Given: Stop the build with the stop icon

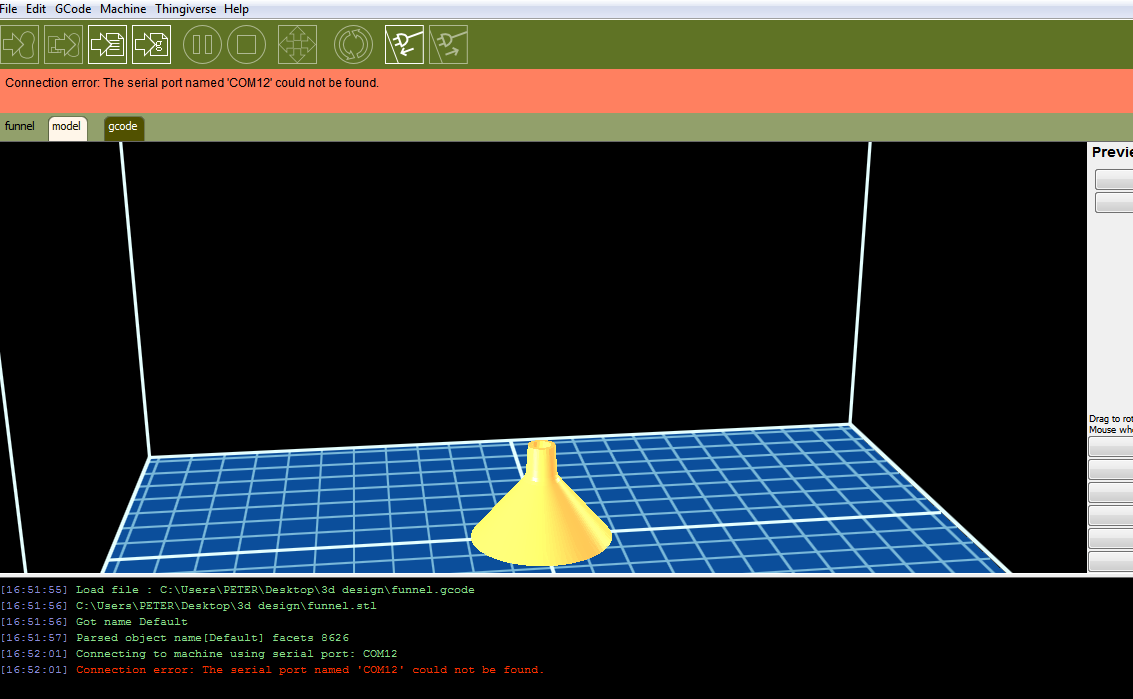Looking at the screenshot, I should click(246, 45).
